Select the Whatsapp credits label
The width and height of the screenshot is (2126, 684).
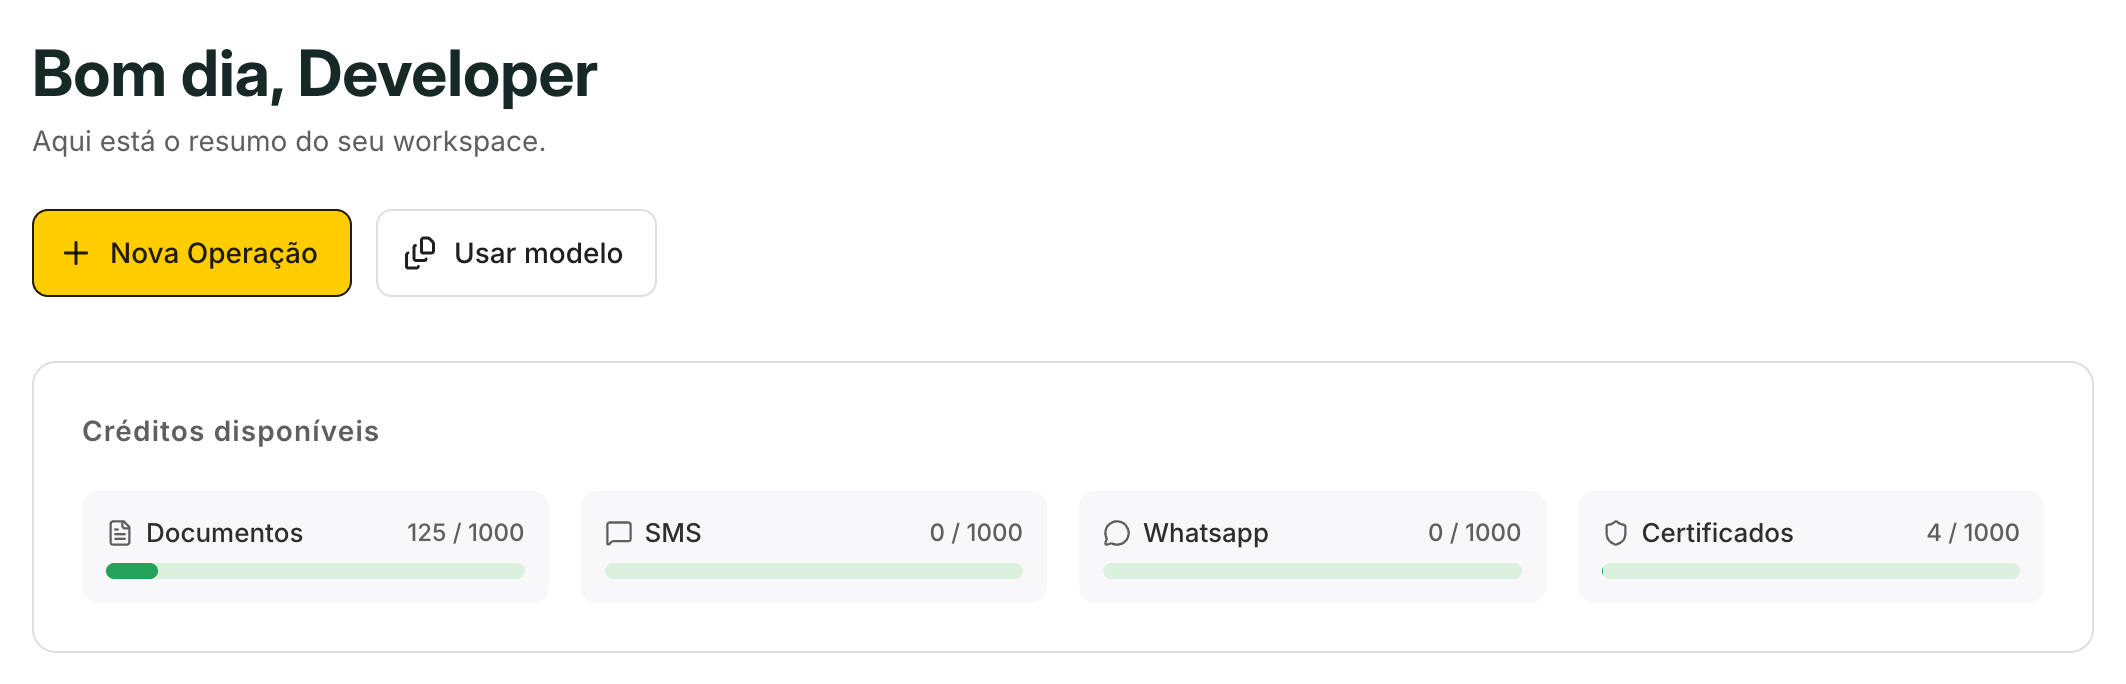(1206, 534)
